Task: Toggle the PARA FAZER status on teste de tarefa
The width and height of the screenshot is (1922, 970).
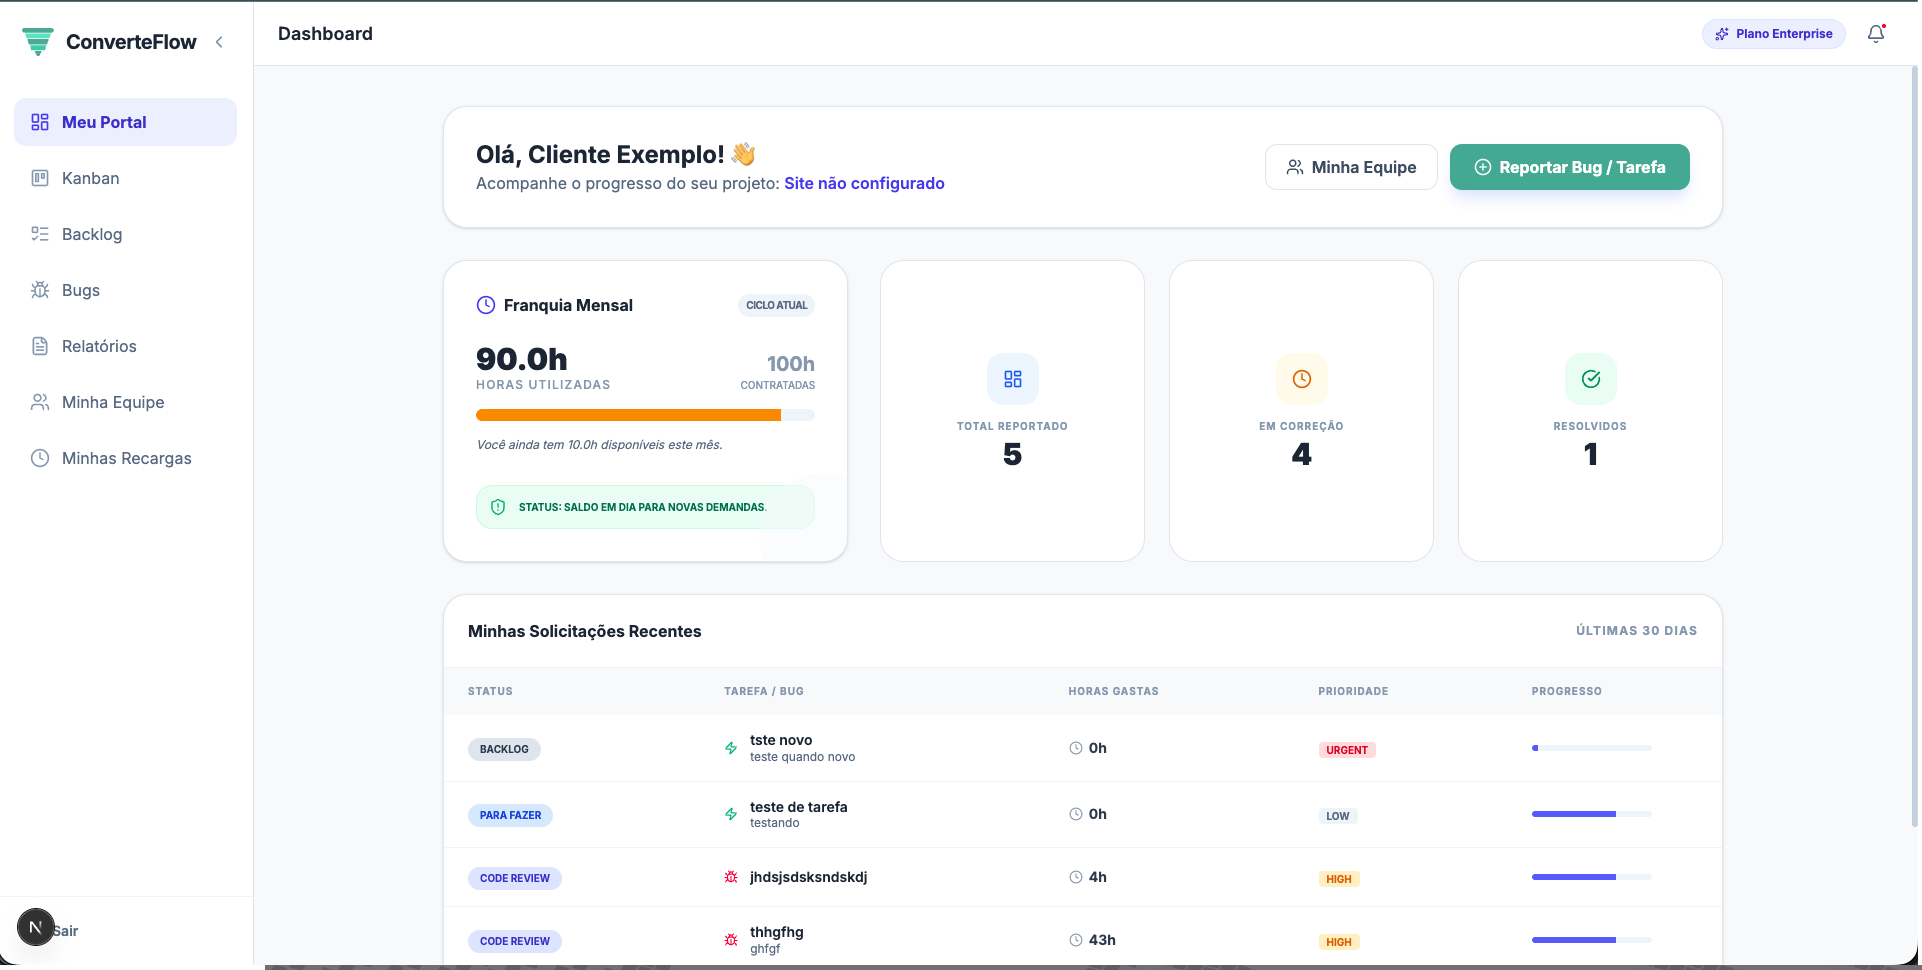Action: (510, 815)
